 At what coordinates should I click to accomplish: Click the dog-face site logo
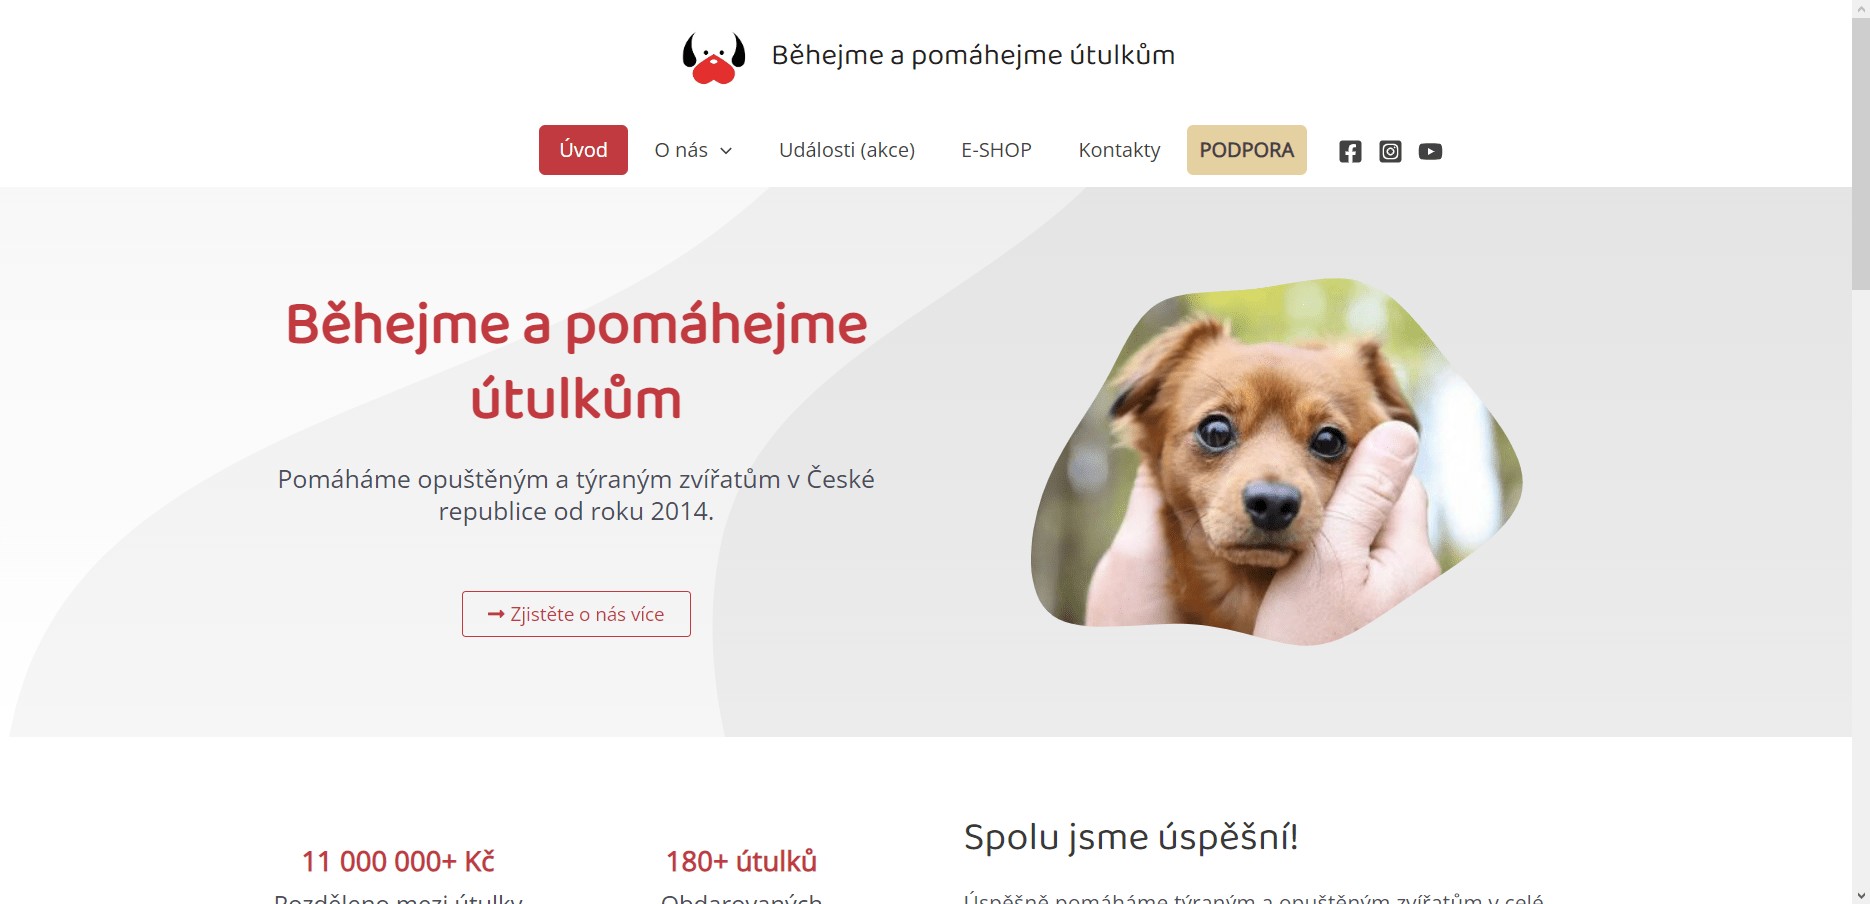714,57
